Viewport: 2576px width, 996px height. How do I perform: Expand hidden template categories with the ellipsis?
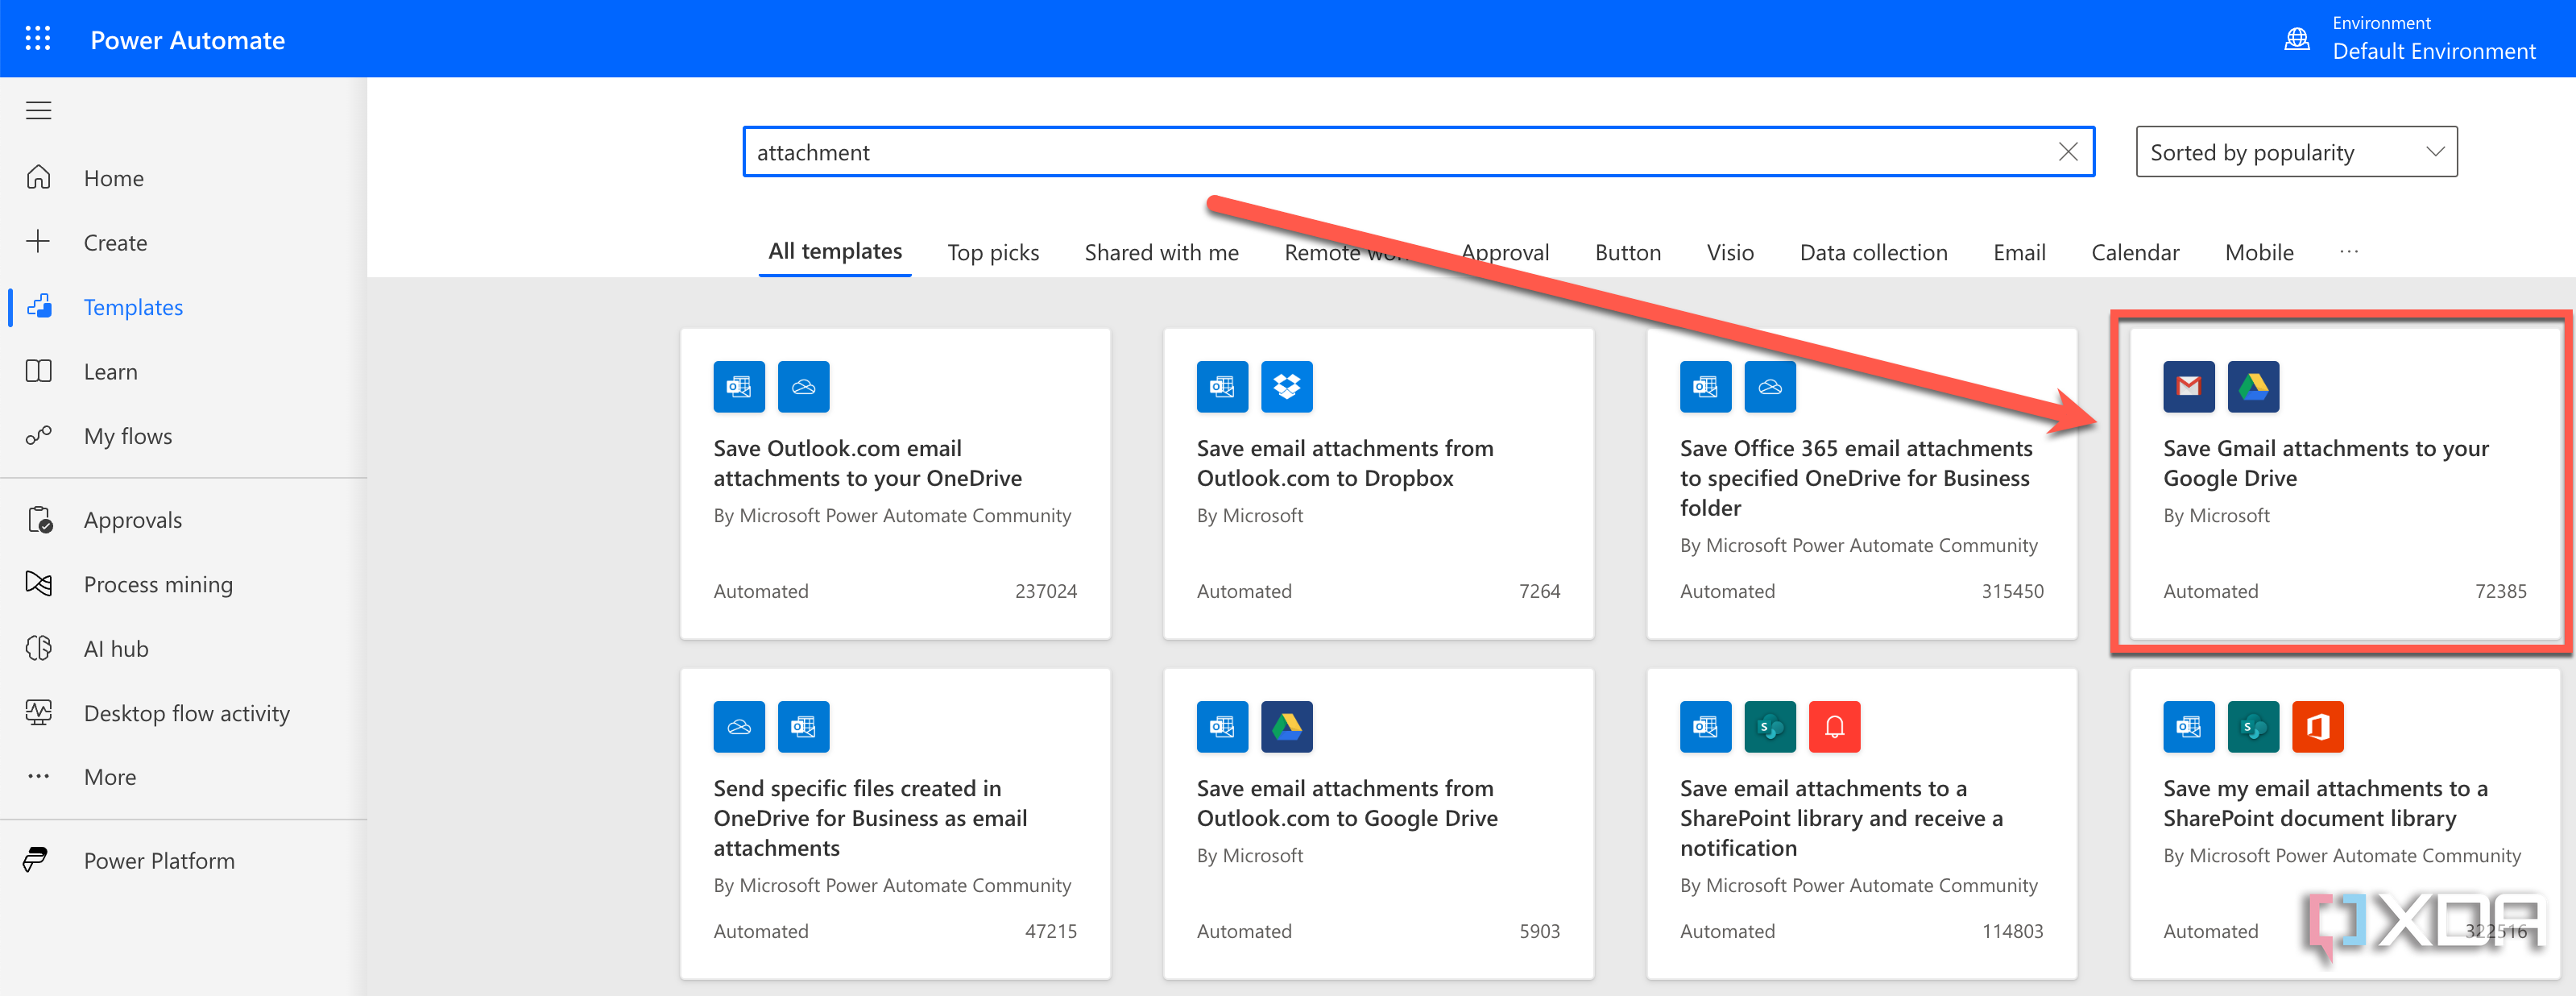point(2350,252)
